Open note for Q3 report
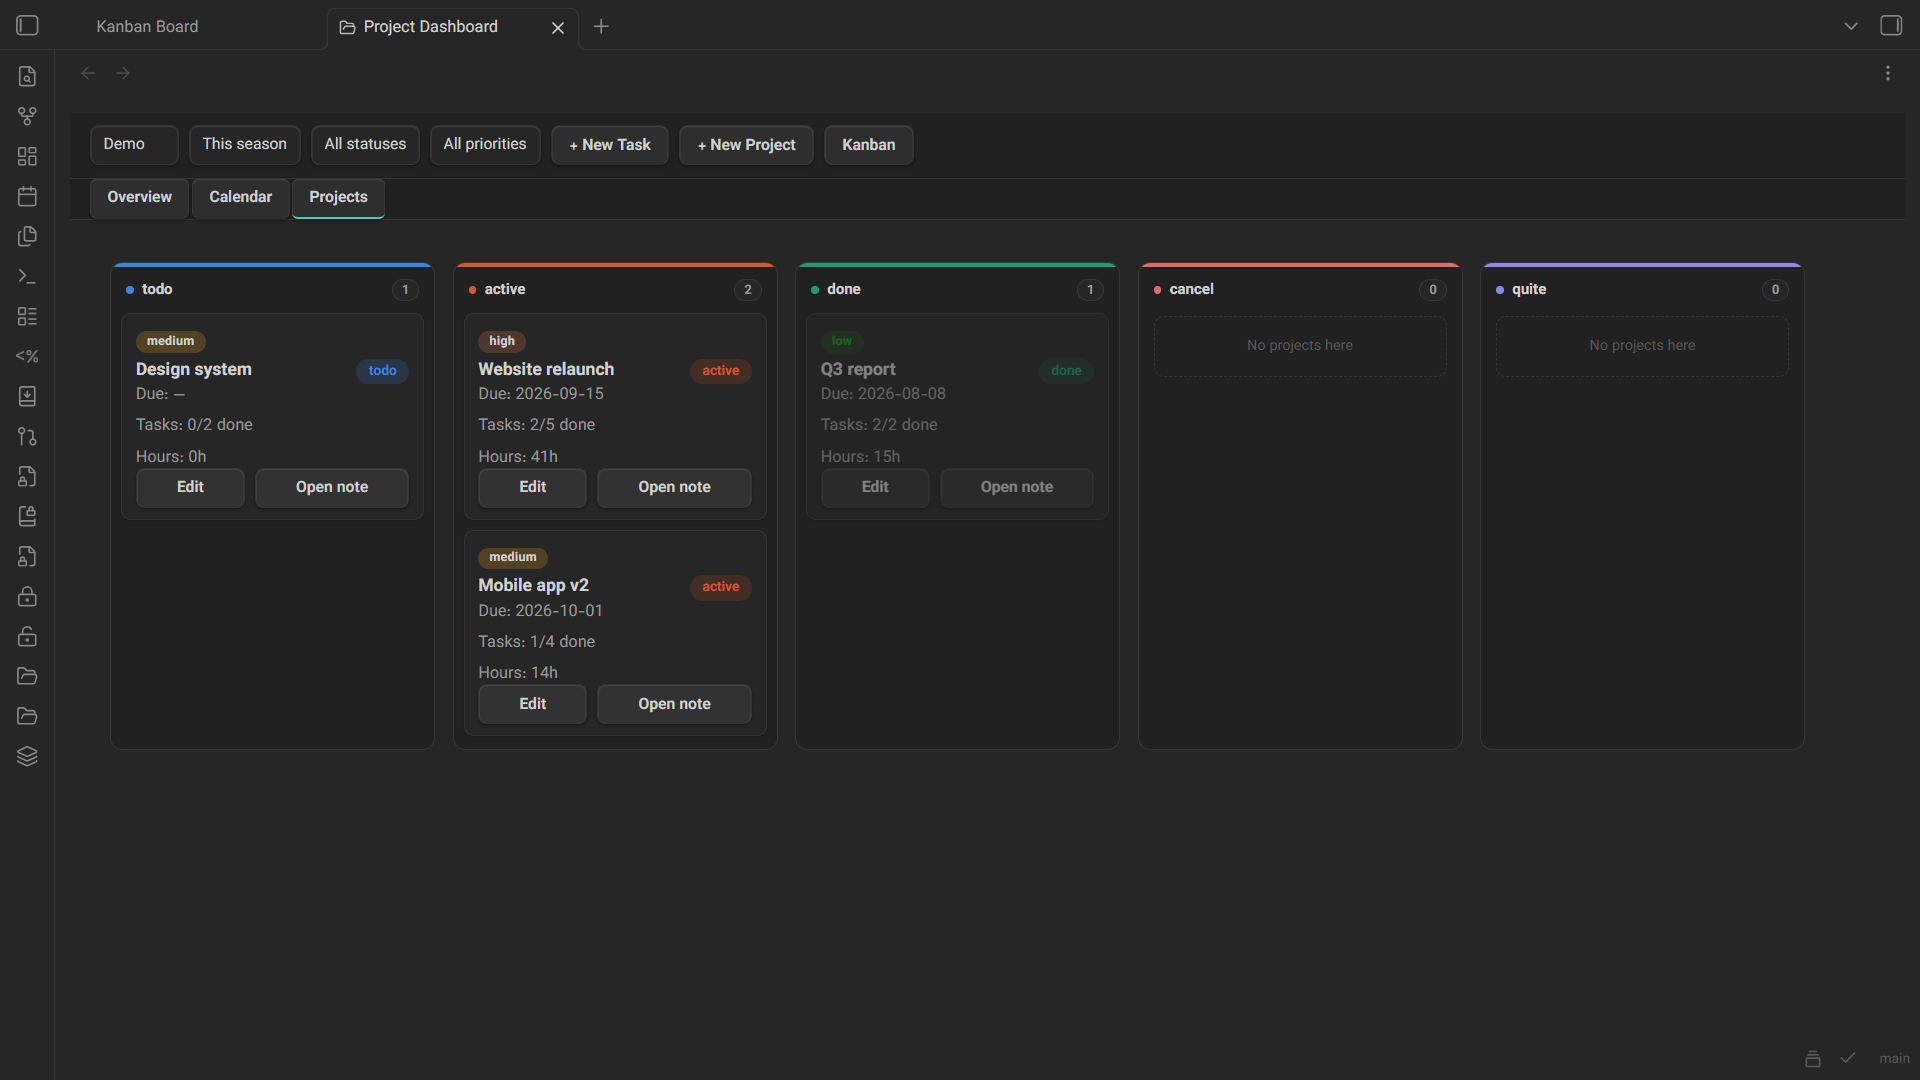Screen dimensions: 1920x1080 [1017, 487]
